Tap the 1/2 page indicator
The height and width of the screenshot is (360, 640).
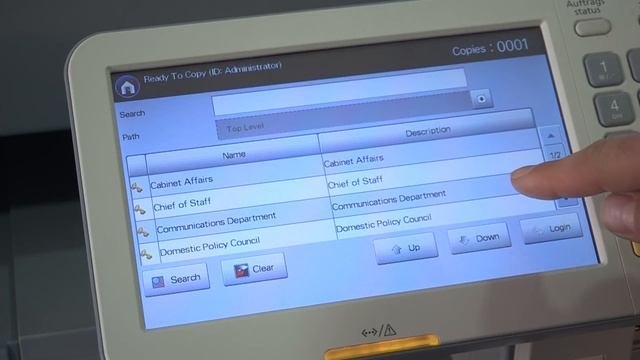(x=555, y=155)
